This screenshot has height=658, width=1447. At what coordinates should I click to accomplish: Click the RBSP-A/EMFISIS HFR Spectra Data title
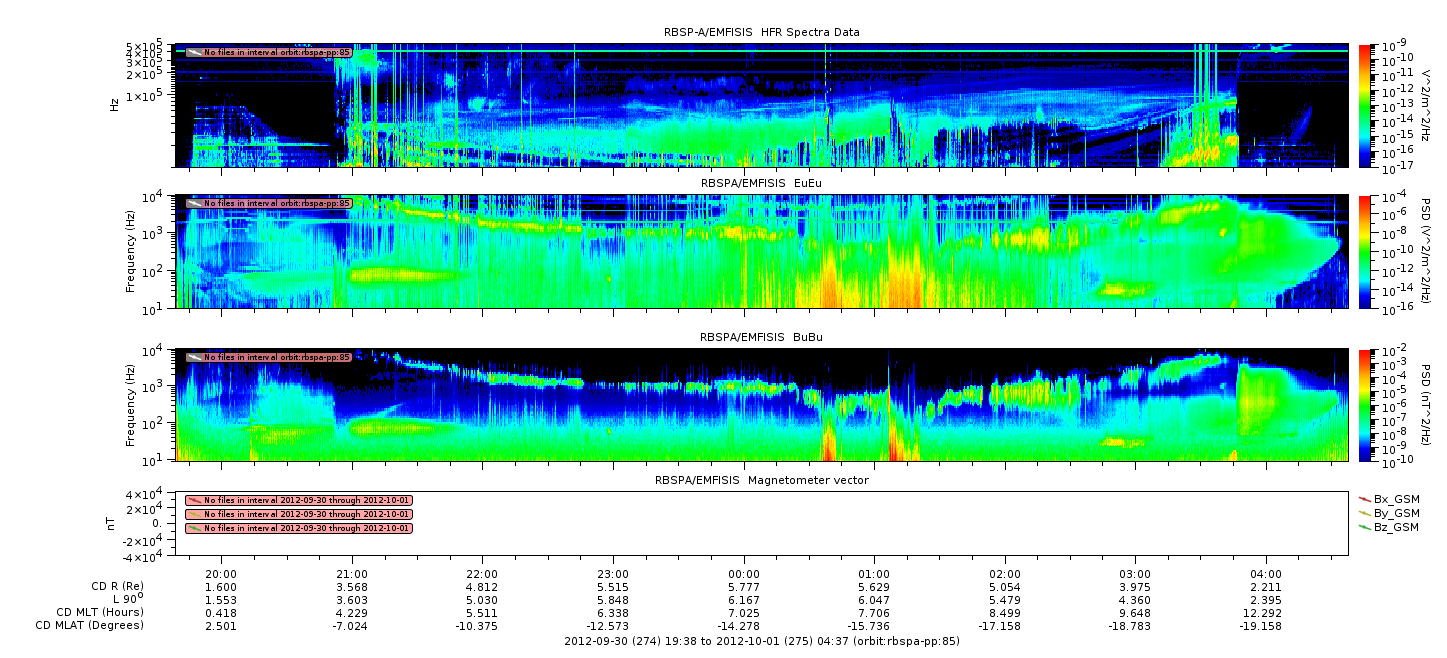pos(761,32)
